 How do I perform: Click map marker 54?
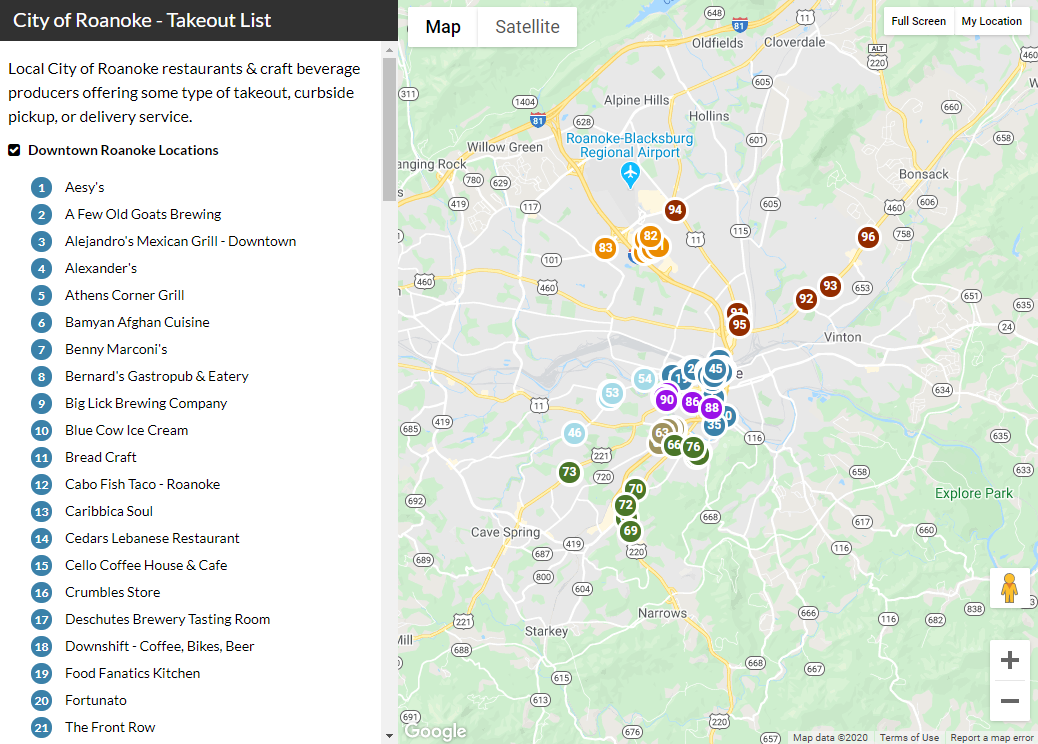[644, 379]
